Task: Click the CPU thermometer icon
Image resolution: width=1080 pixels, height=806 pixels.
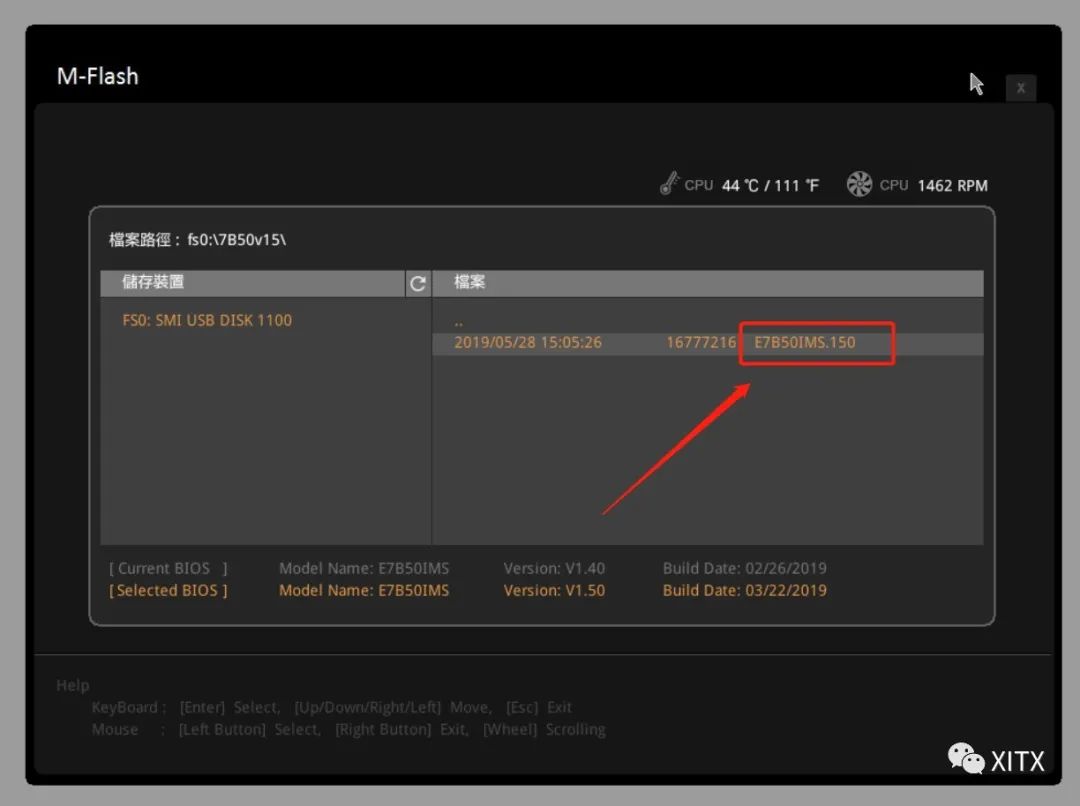Action: click(x=669, y=183)
